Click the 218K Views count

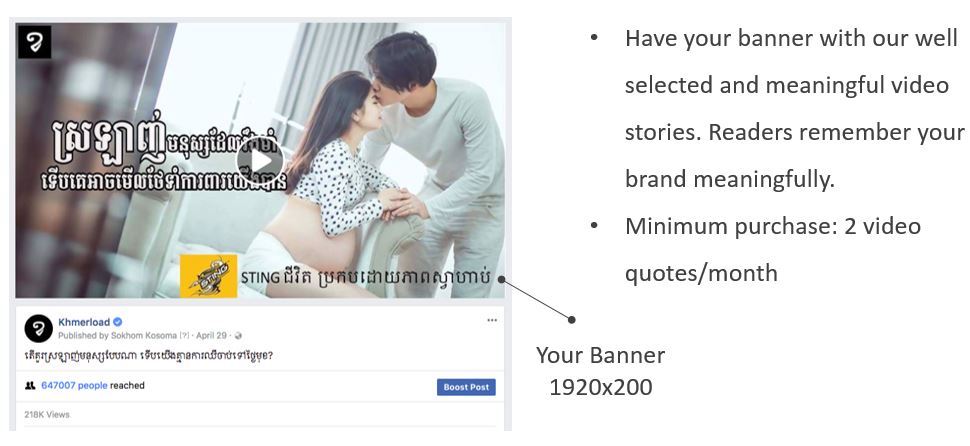pyautogui.click(x=47, y=414)
